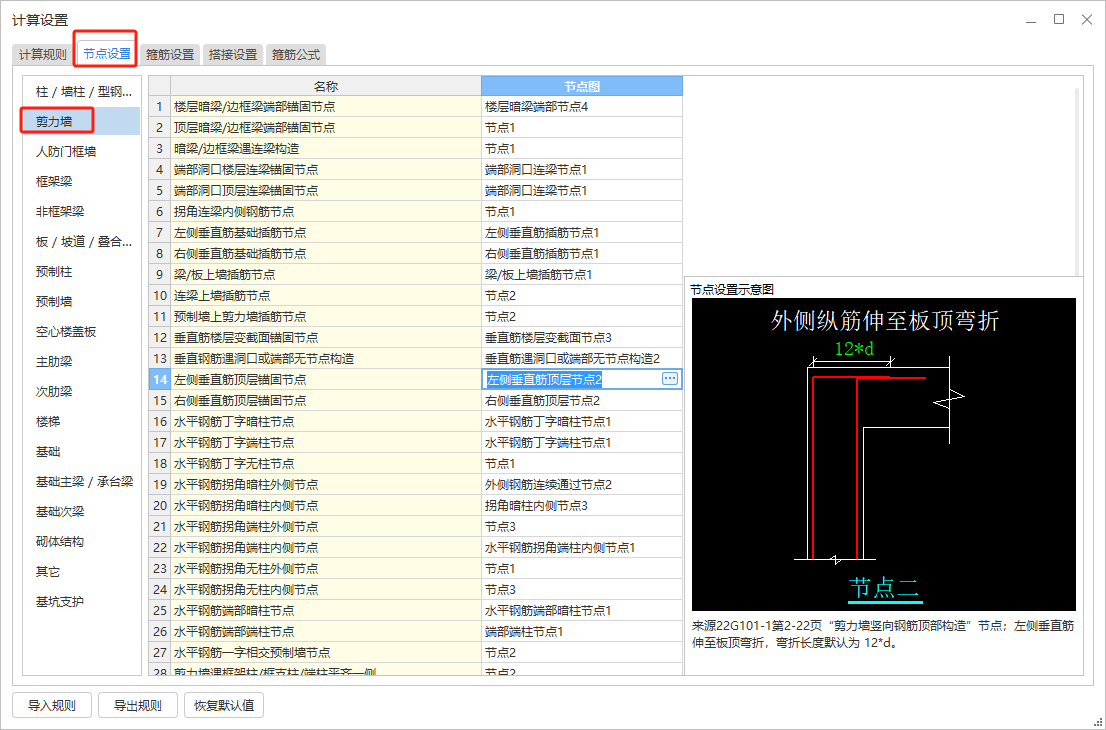Click the cell 水平钢筋丁字暗柱节点1

coord(582,421)
